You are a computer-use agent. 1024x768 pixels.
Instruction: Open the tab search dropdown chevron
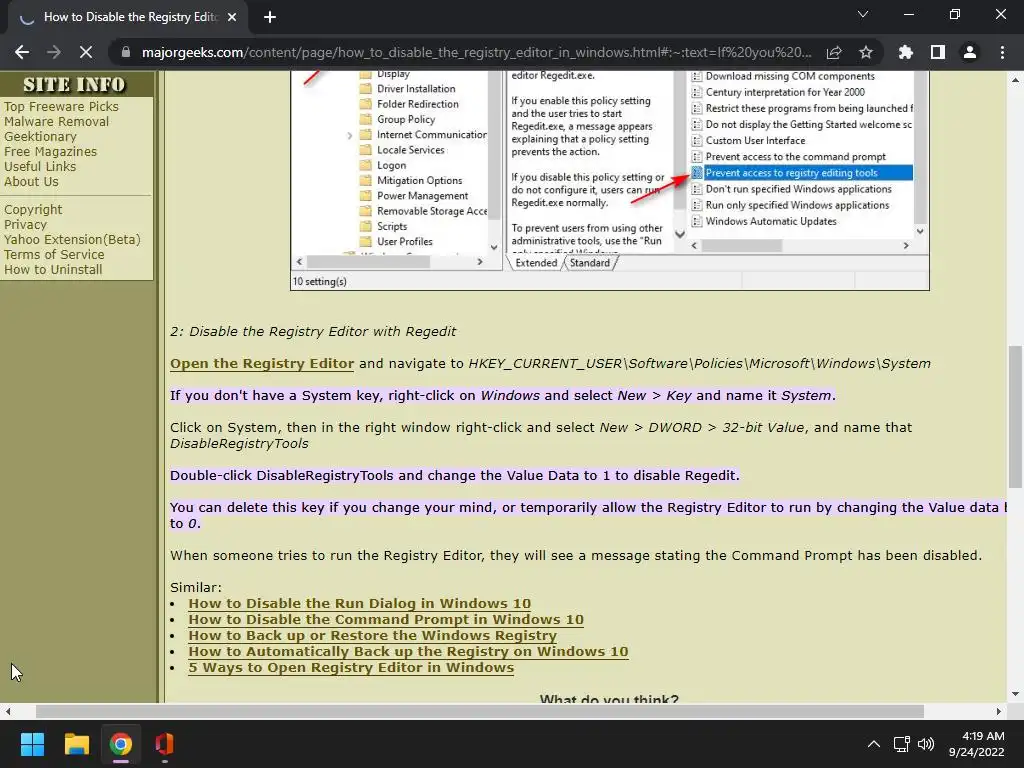[x=863, y=14]
